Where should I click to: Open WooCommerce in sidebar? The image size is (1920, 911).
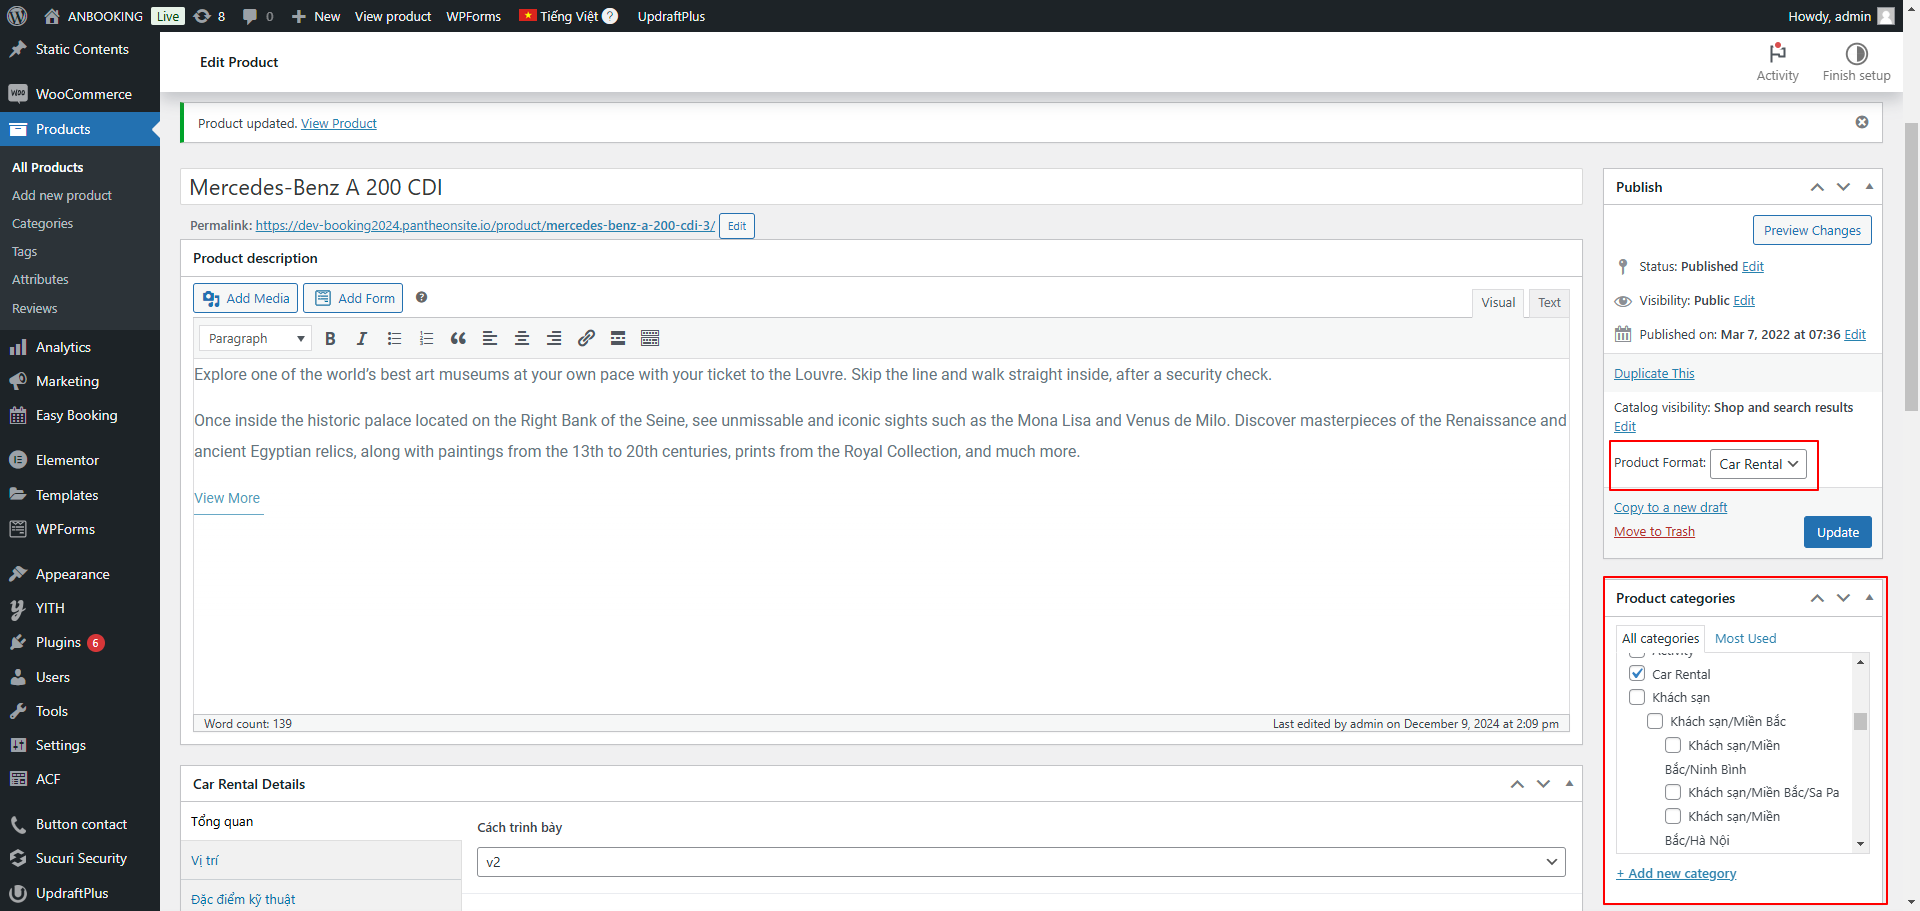[x=80, y=94]
